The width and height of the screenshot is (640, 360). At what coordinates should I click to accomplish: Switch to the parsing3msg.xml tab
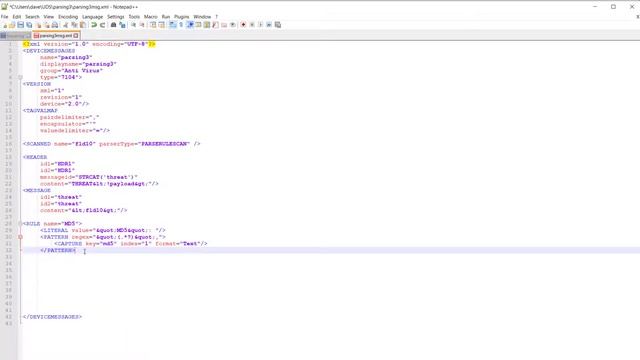click(x=55, y=36)
